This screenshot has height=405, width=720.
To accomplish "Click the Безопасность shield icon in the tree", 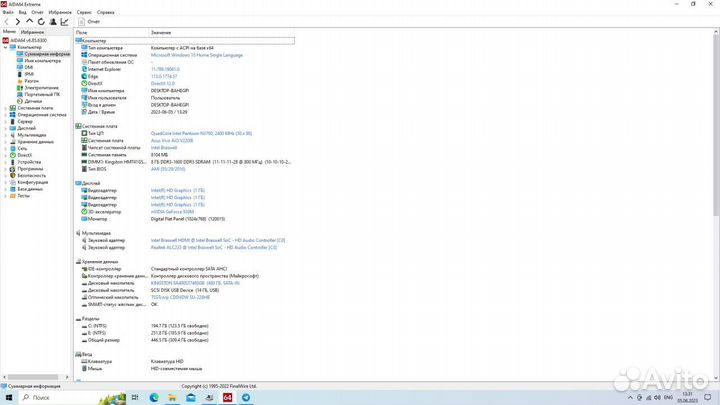I will pos(12,175).
